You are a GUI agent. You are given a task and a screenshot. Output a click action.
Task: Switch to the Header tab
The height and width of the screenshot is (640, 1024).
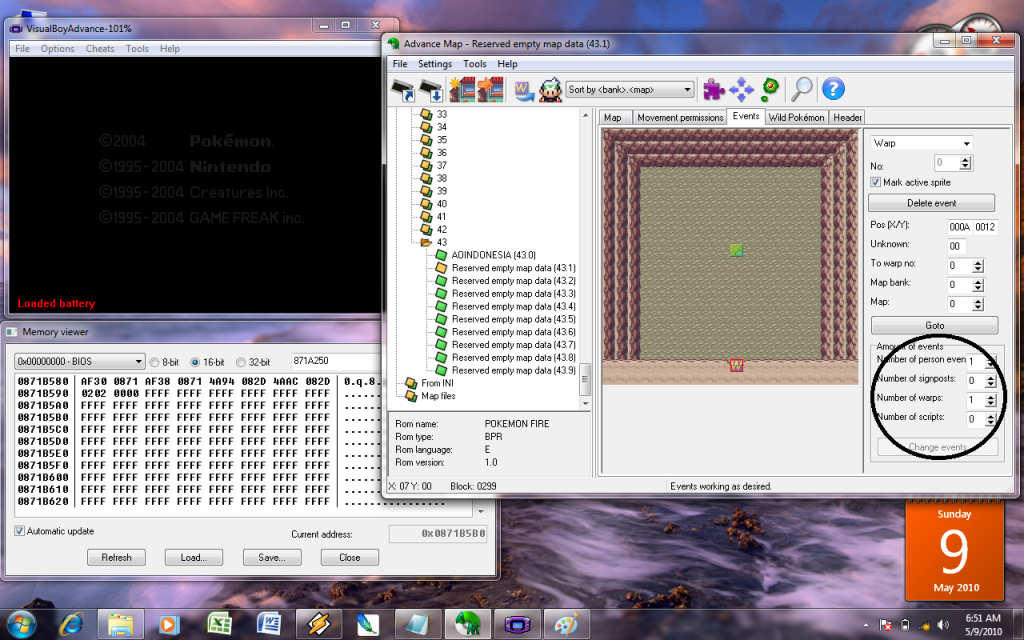pyautogui.click(x=847, y=118)
